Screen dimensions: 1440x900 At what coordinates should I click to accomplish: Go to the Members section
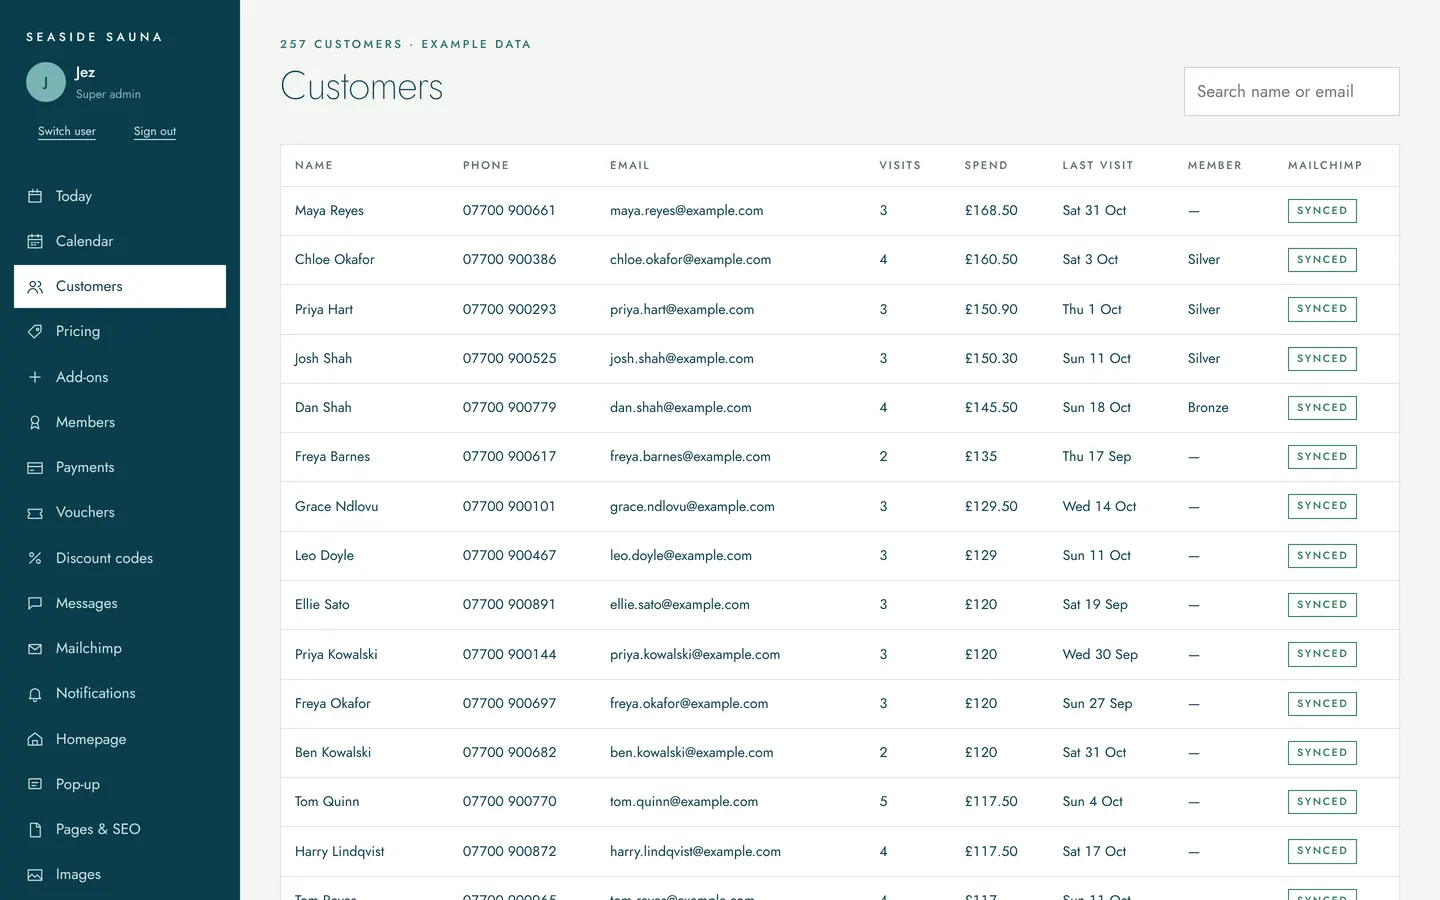click(120, 422)
